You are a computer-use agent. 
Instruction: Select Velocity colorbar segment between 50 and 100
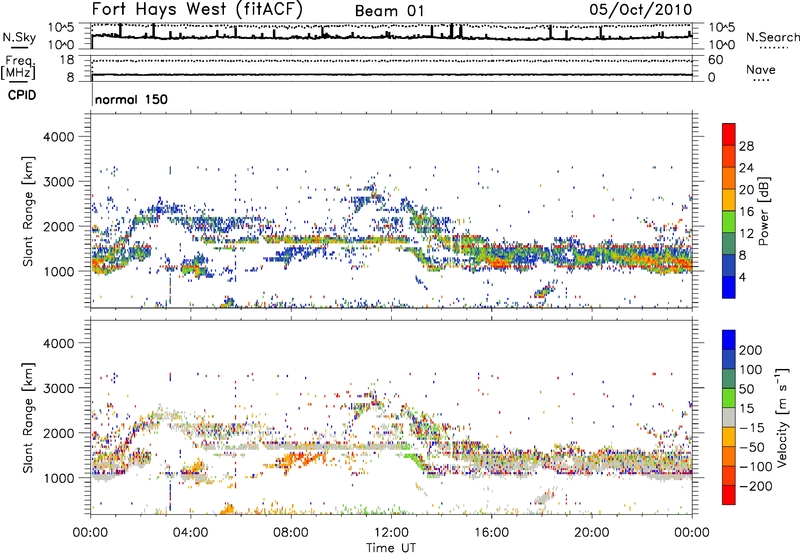tap(729, 379)
